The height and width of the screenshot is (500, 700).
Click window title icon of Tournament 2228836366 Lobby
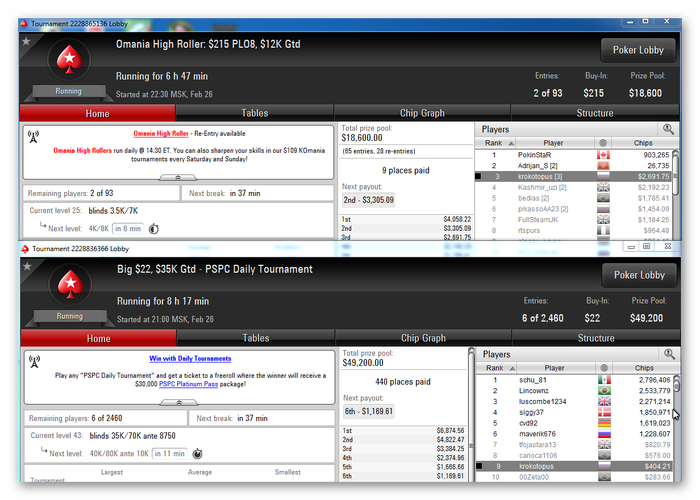(x=25, y=249)
